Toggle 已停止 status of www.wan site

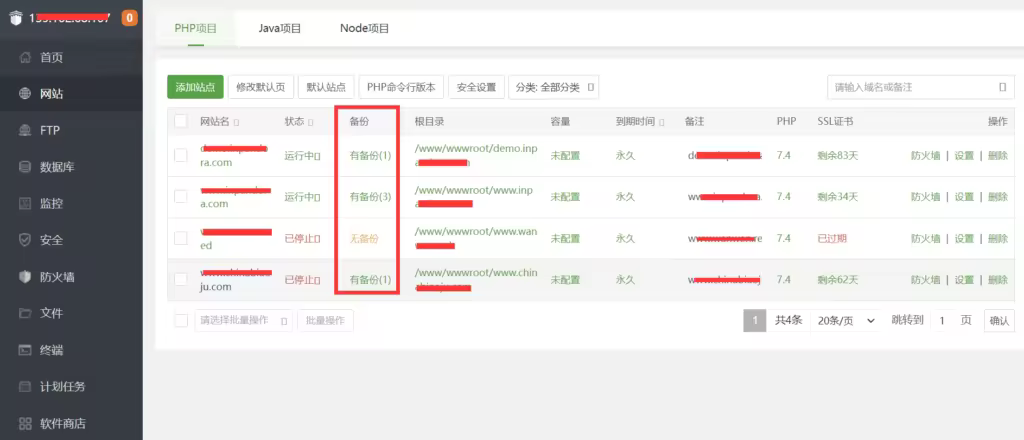pos(302,238)
